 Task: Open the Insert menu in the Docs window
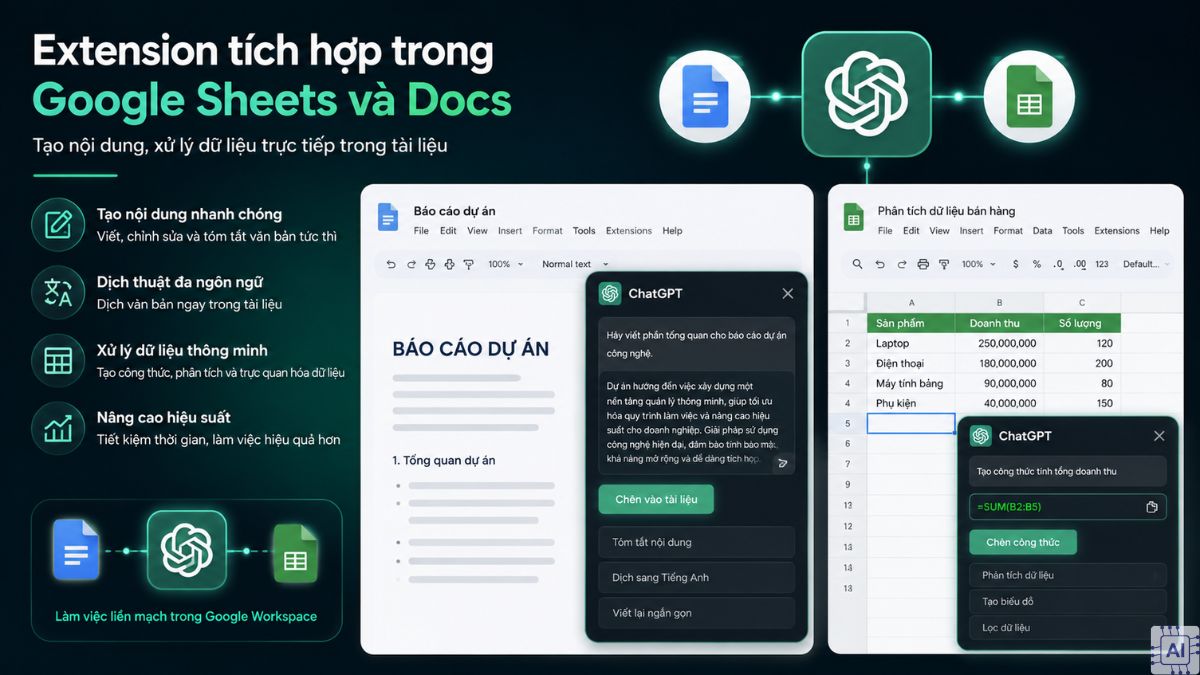510,231
